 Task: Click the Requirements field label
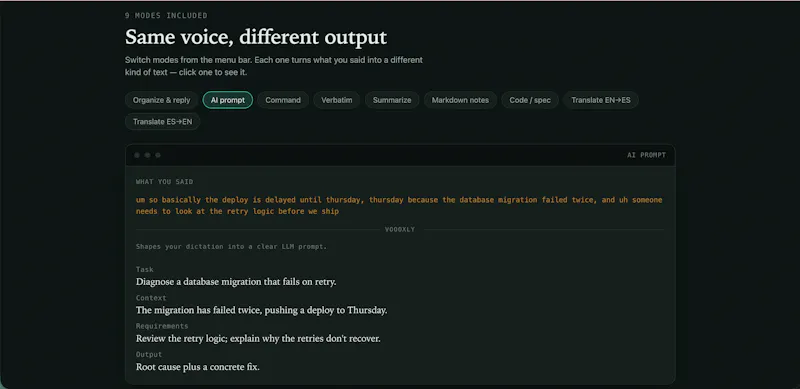tap(162, 326)
